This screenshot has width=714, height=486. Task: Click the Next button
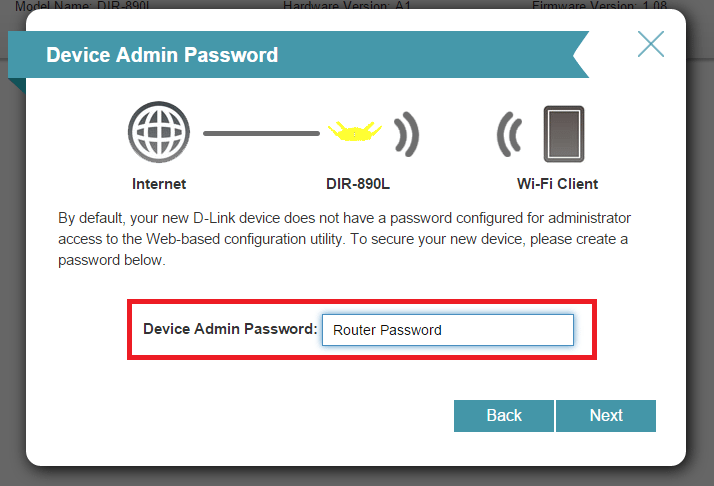[606, 416]
